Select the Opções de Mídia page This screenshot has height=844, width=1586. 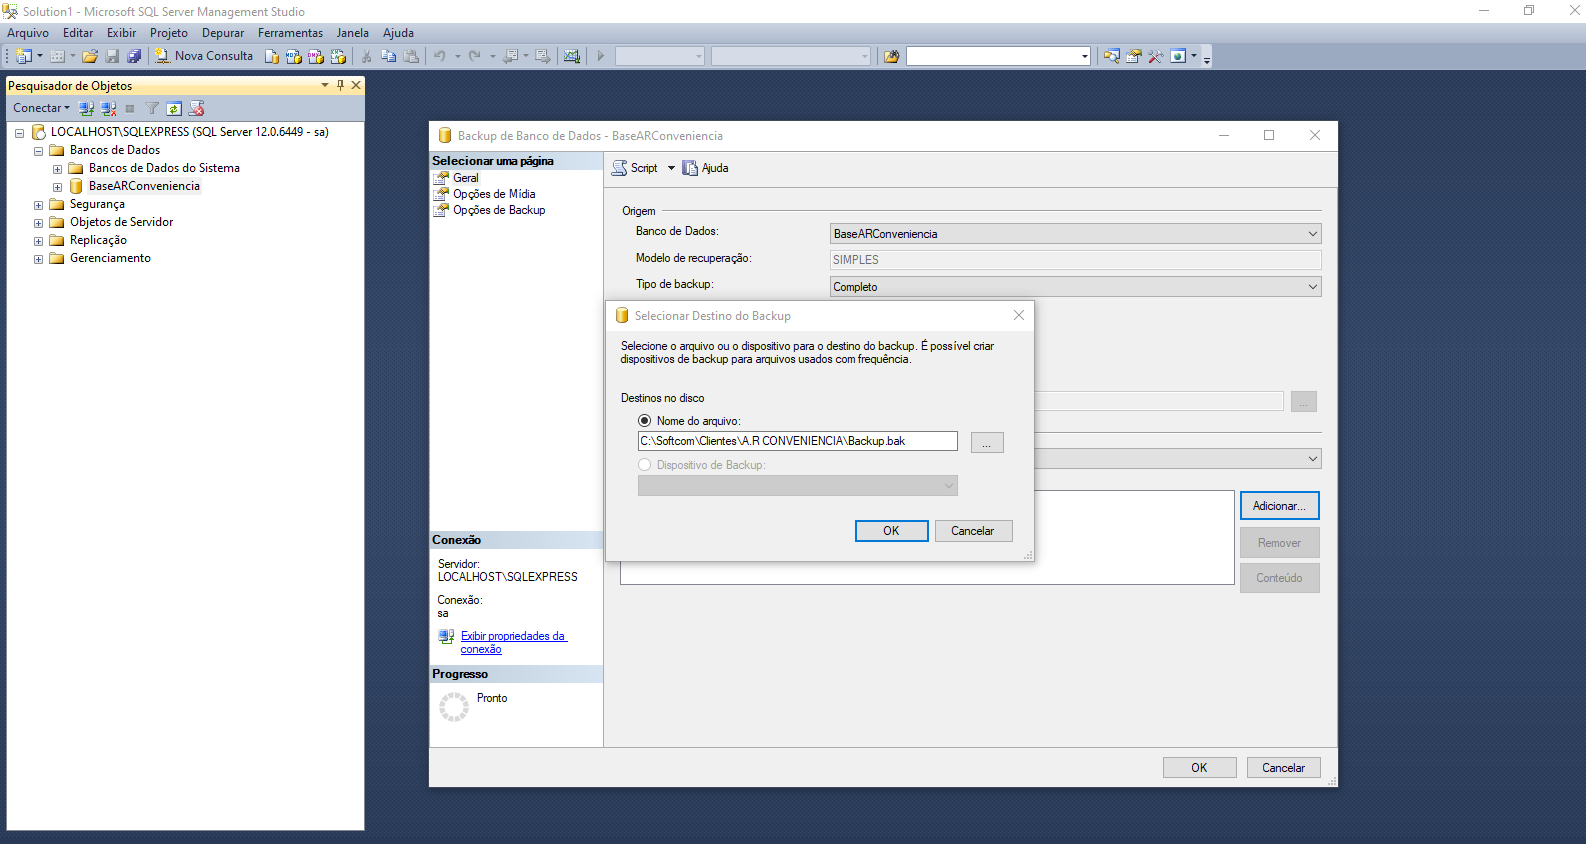[494, 194]
